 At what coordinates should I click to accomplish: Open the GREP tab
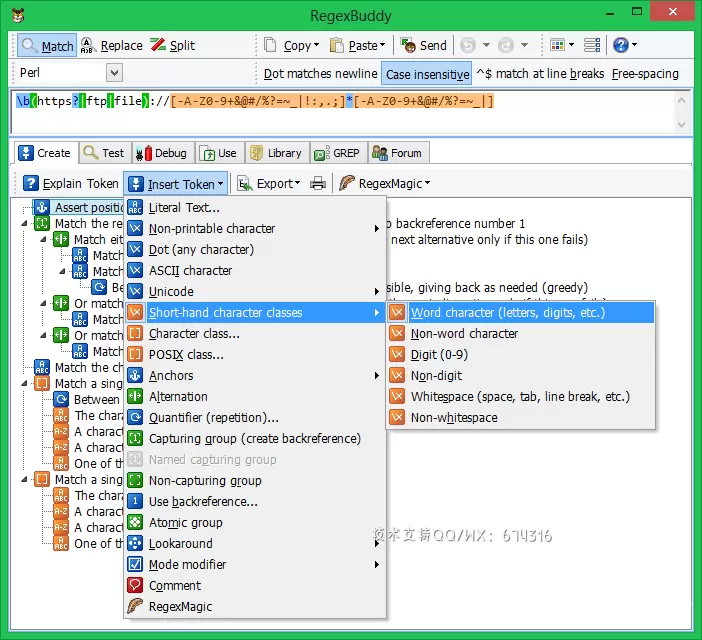[x=338, y=153]
